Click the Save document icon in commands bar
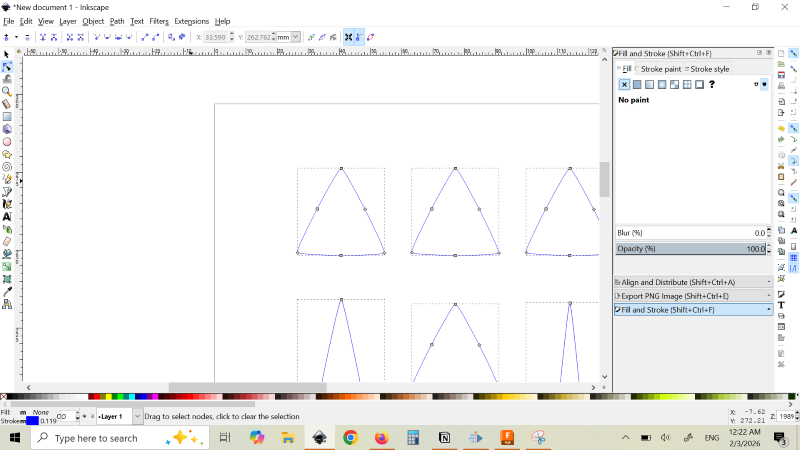Viewport: 800px width, 450px height. pyautogui.click(x=781, y=75)
